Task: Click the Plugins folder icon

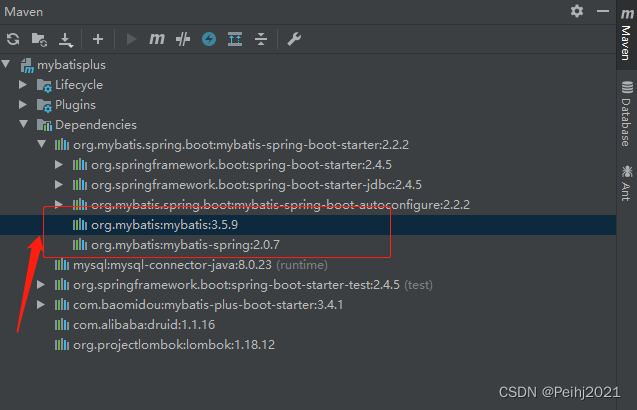Action: [x=44, y=105]
